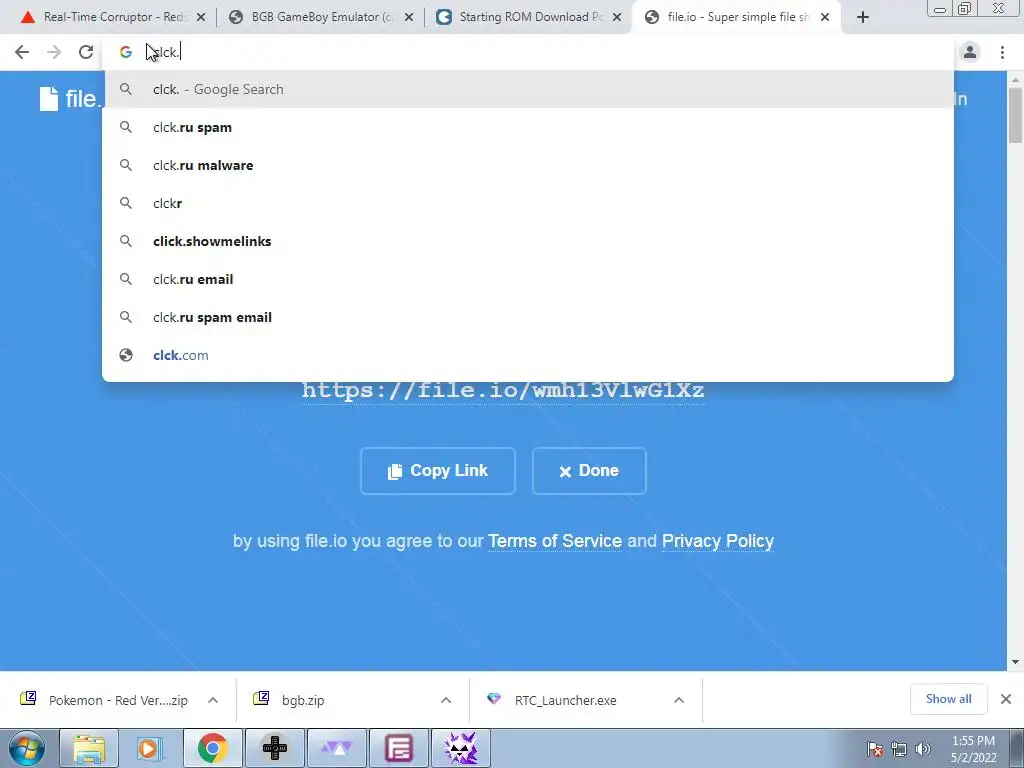Open Windows Explorer from the taskbar

point(88,748)
